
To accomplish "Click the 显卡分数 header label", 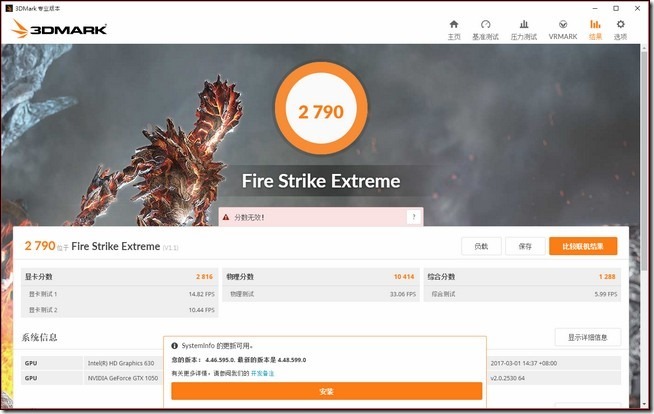I will pyautogui.click(x=38, y=277).
